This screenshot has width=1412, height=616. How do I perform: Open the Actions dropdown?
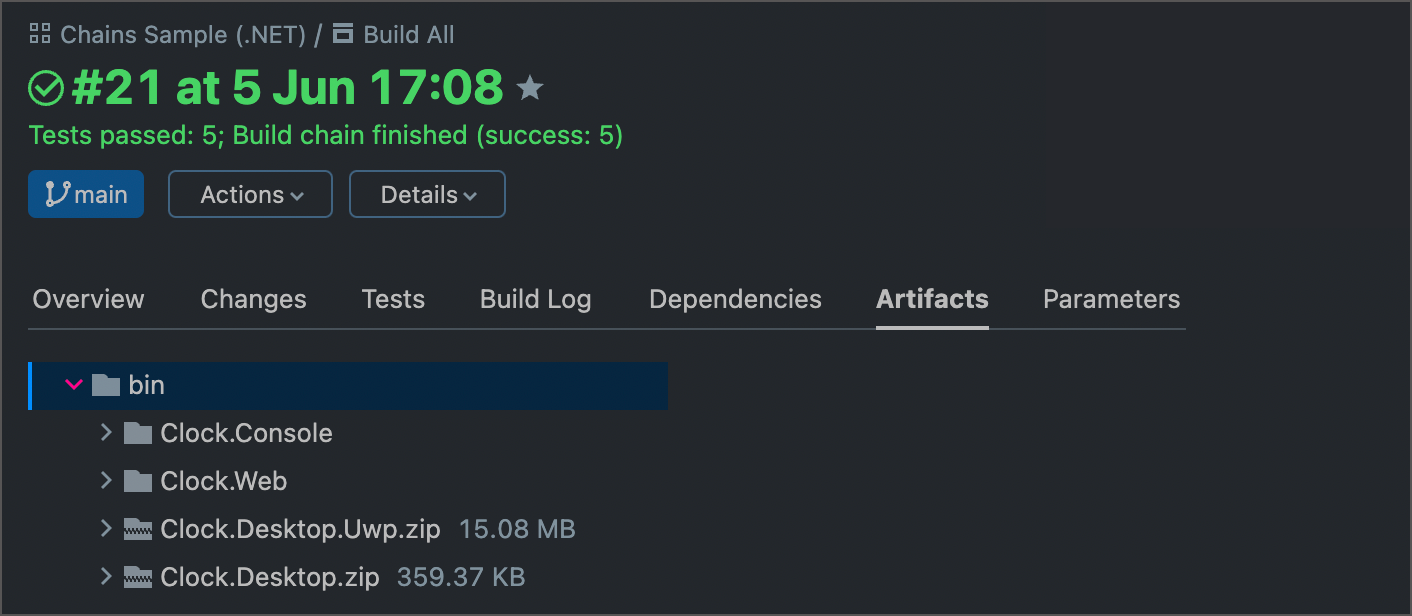[x=250, y=194]
